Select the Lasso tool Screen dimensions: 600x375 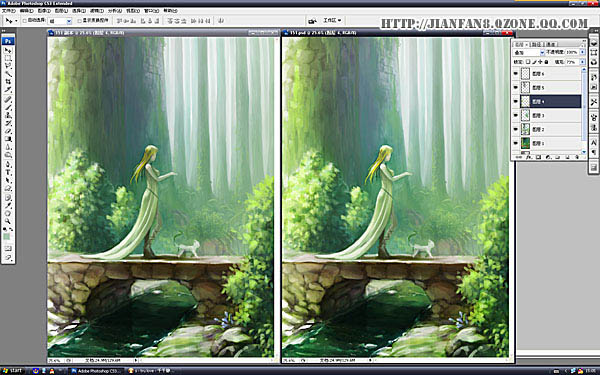(8, 66)
